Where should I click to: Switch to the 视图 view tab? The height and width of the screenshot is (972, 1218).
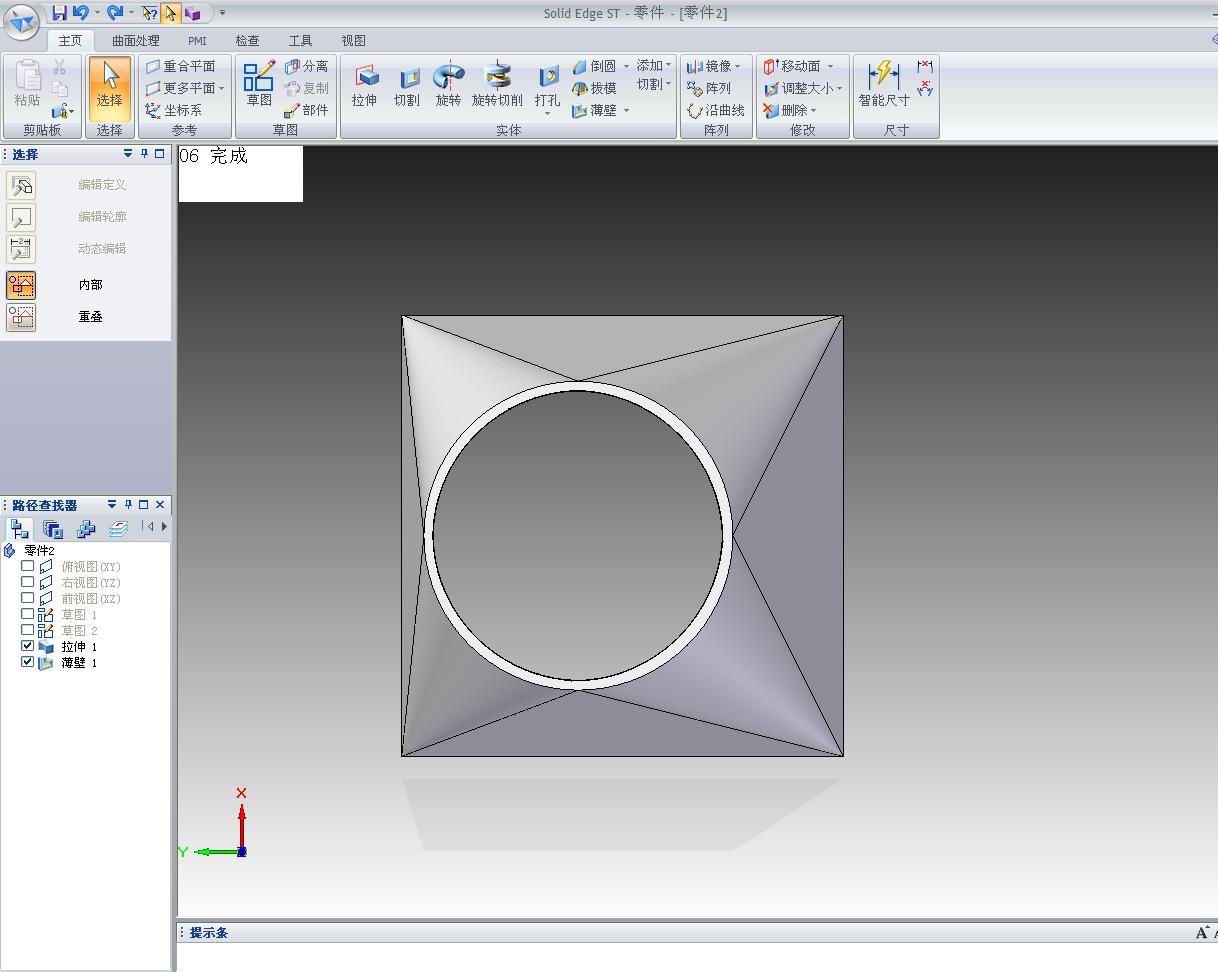point(353,41)
